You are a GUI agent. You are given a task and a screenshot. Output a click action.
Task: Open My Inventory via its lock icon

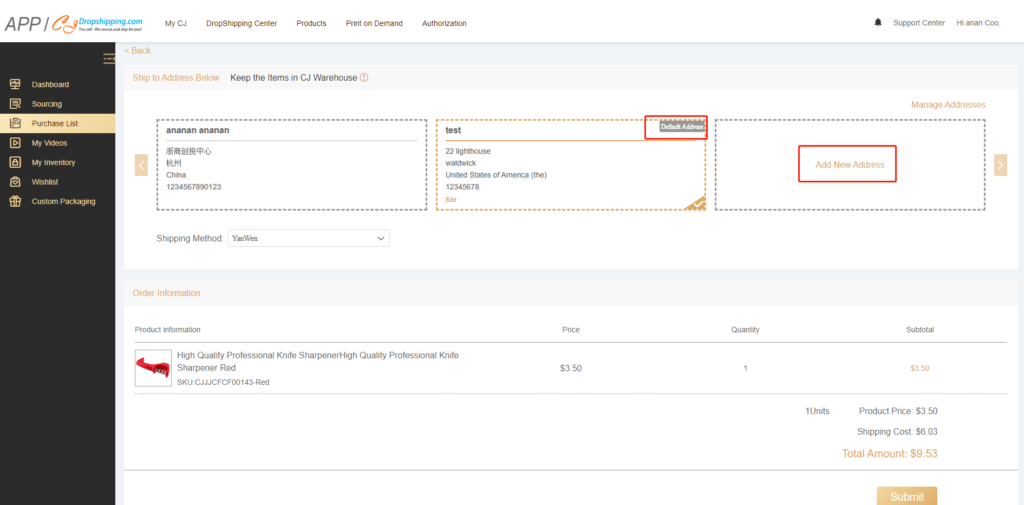click(14, 162)
